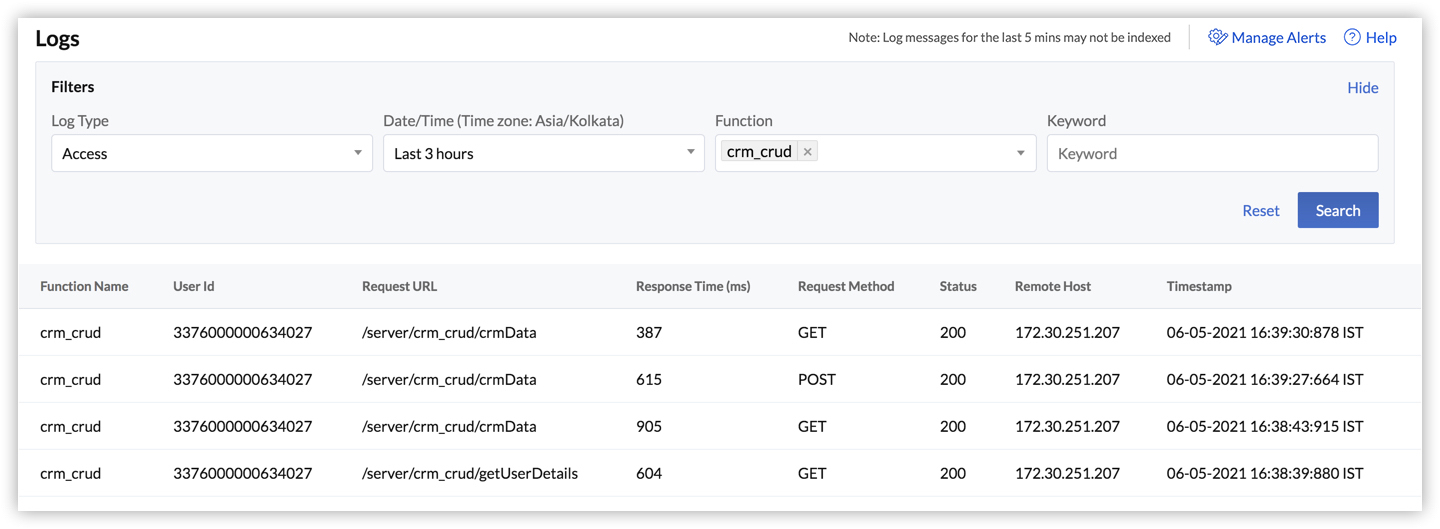This screenshot has height=529, width=1440.
Task: Click response time value 905
Action: [x=649, y=426]
